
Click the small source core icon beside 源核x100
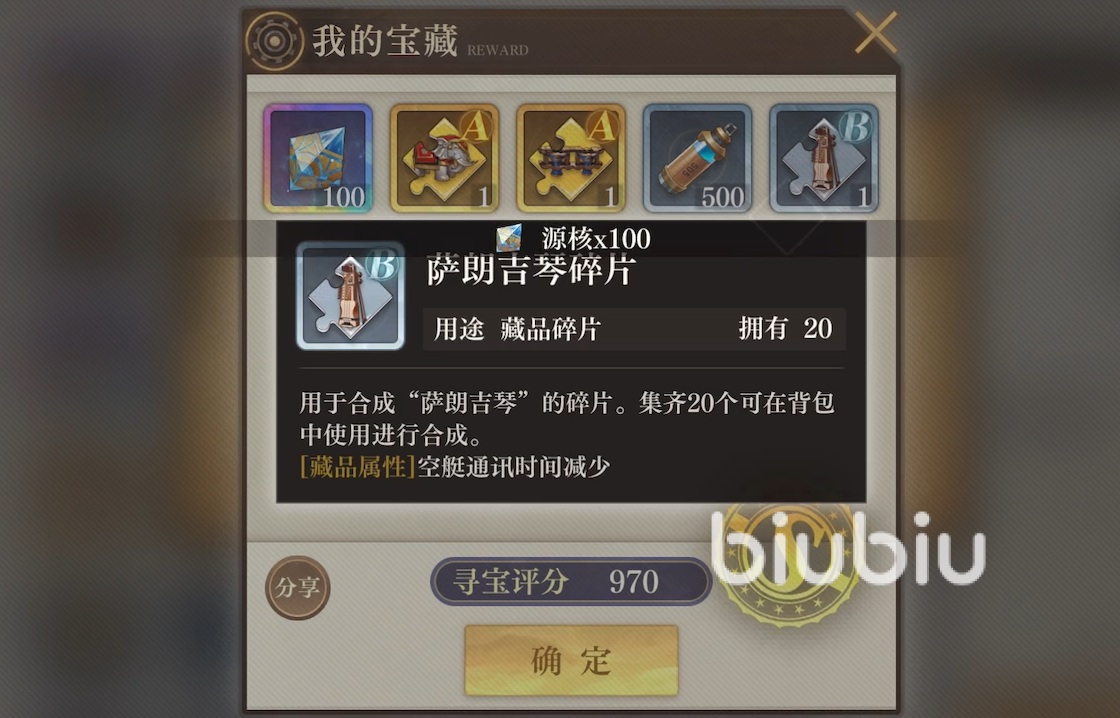[x=509, y=238]
